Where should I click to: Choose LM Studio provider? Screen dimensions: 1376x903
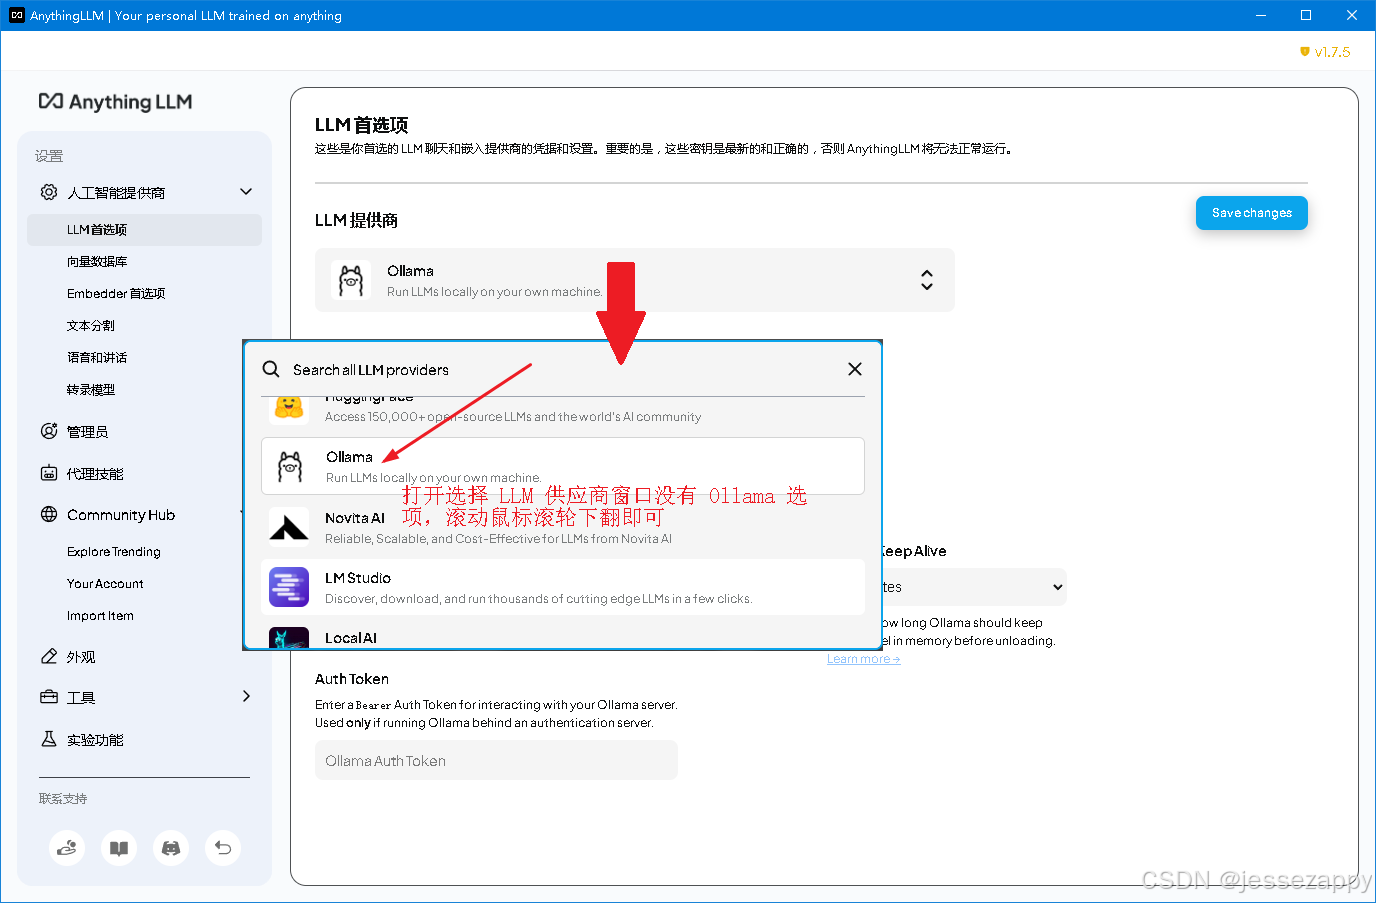[563, 587]
